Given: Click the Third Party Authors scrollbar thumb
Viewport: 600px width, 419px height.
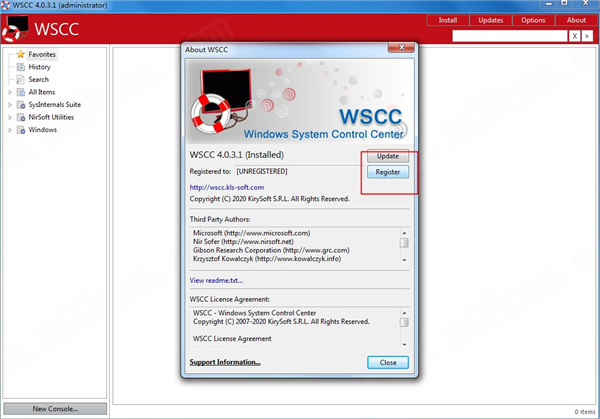Looking at the screenshot, I should click(404, 243).
